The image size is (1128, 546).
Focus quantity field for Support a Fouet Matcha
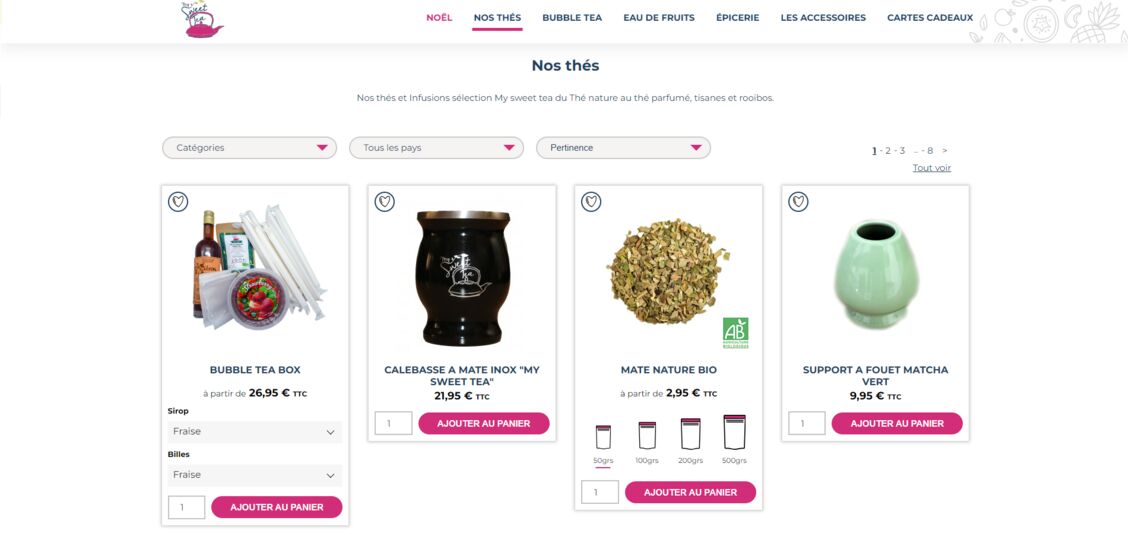pyautogui.click(x=806, y=423)
